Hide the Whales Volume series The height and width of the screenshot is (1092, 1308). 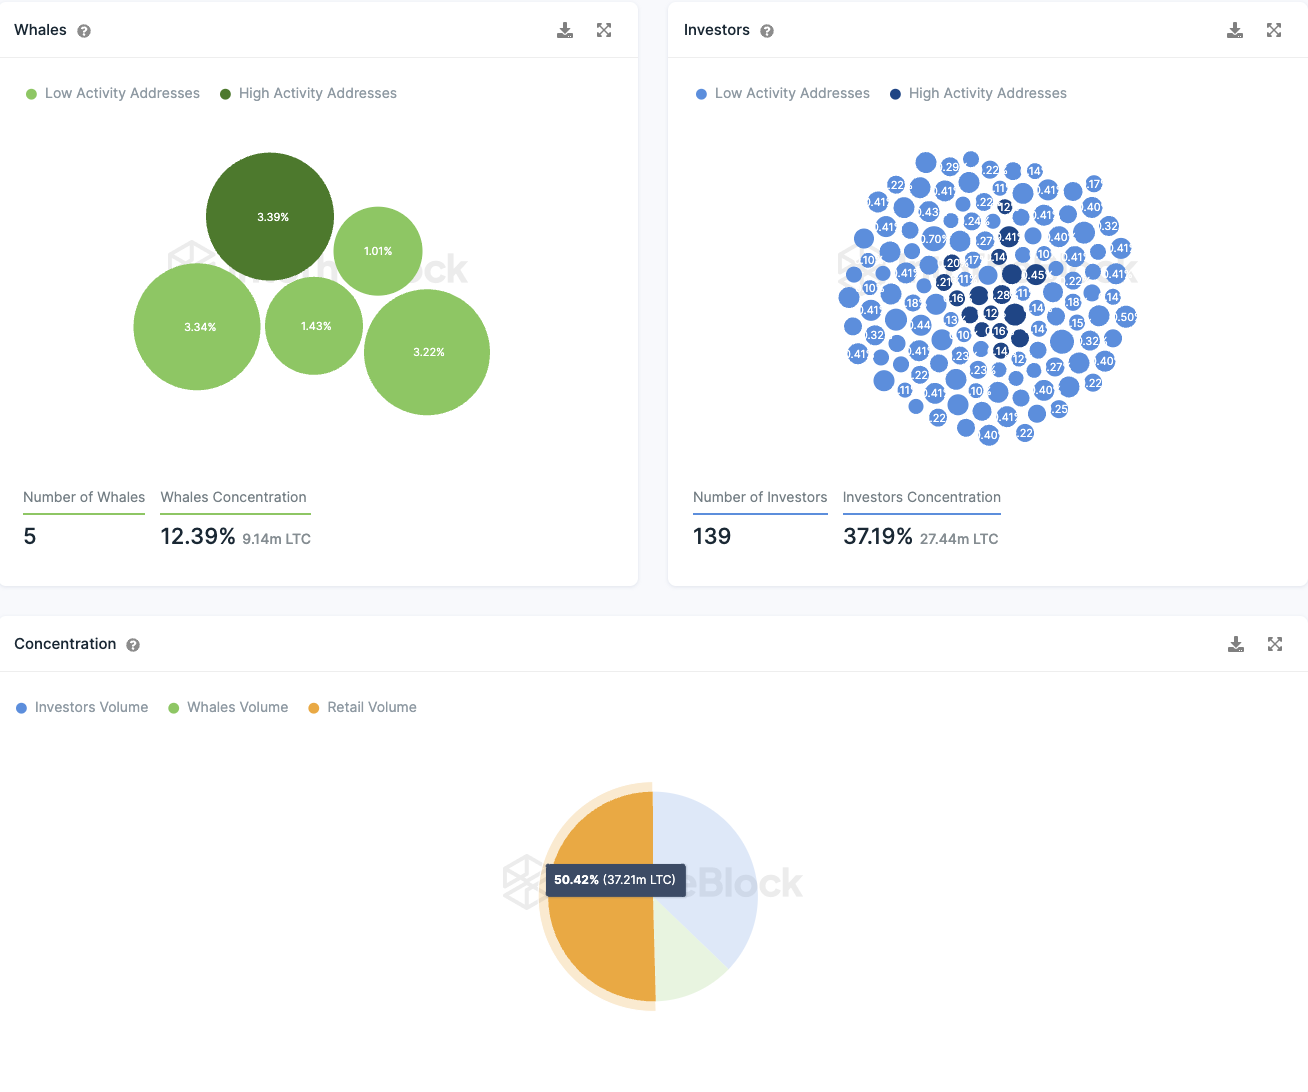pyautogui.click(x=228, y=707)
